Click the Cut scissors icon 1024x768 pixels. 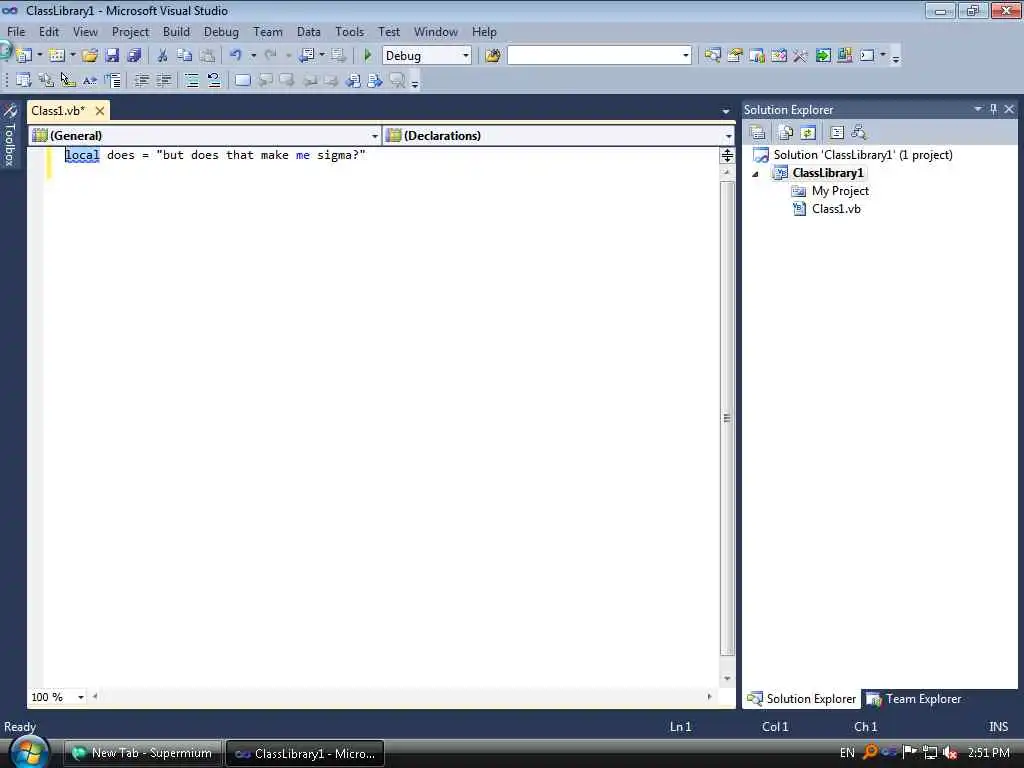point(163,56)
